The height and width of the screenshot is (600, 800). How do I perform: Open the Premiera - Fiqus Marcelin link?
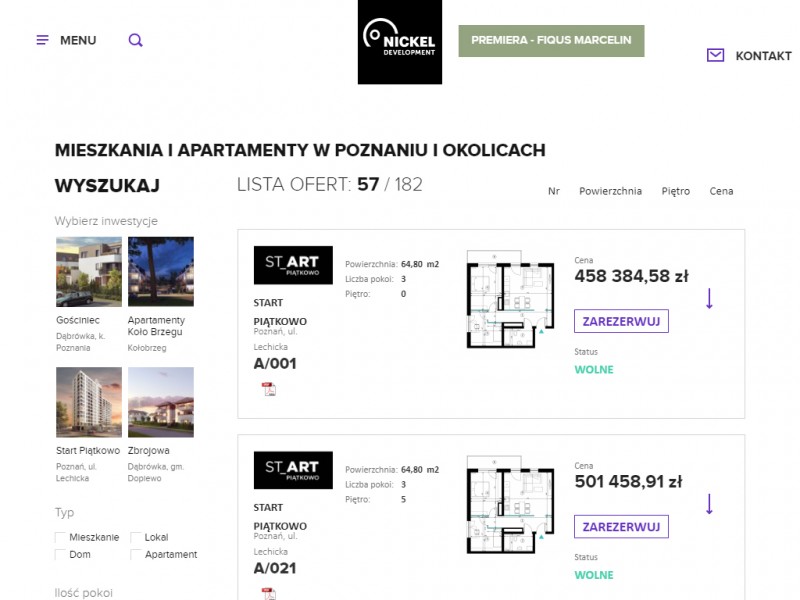551,41
